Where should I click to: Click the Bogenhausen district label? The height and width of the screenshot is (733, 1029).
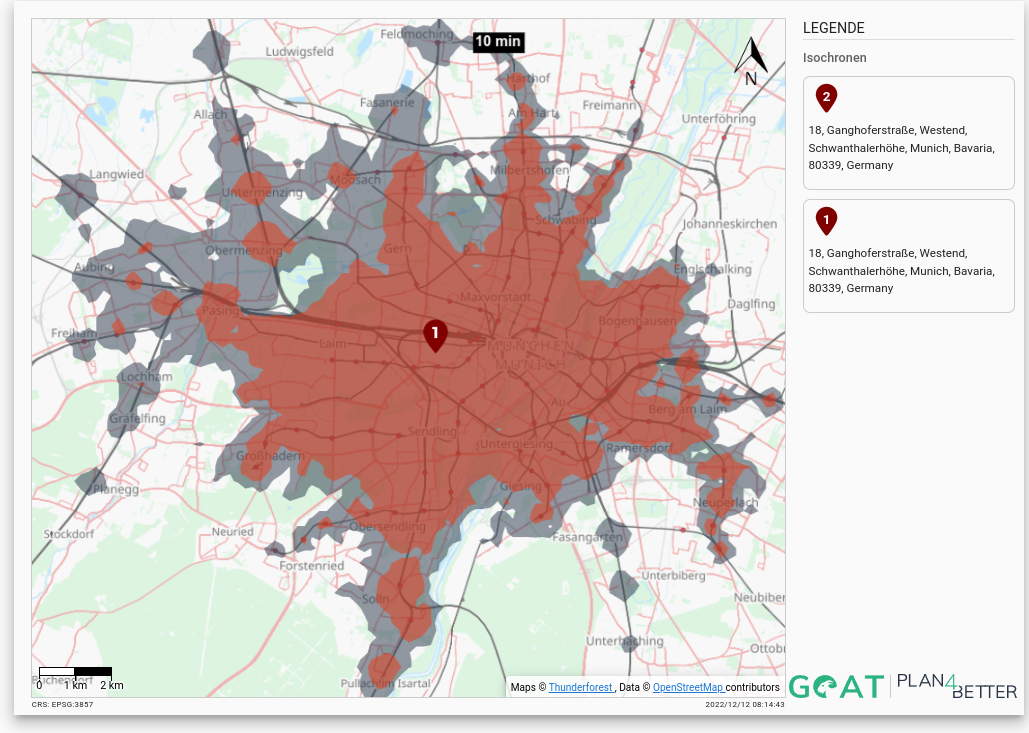pos(637,321)
